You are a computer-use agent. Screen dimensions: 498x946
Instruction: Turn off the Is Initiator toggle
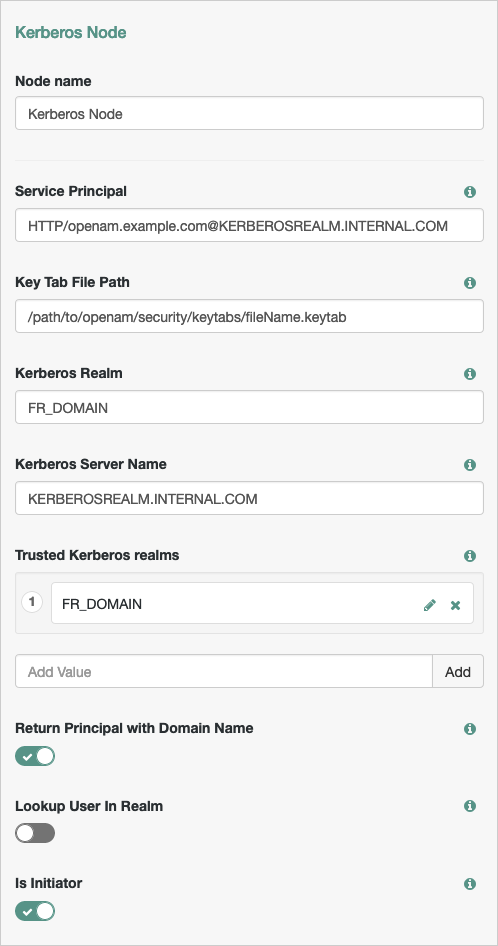(x=35, y=911)
